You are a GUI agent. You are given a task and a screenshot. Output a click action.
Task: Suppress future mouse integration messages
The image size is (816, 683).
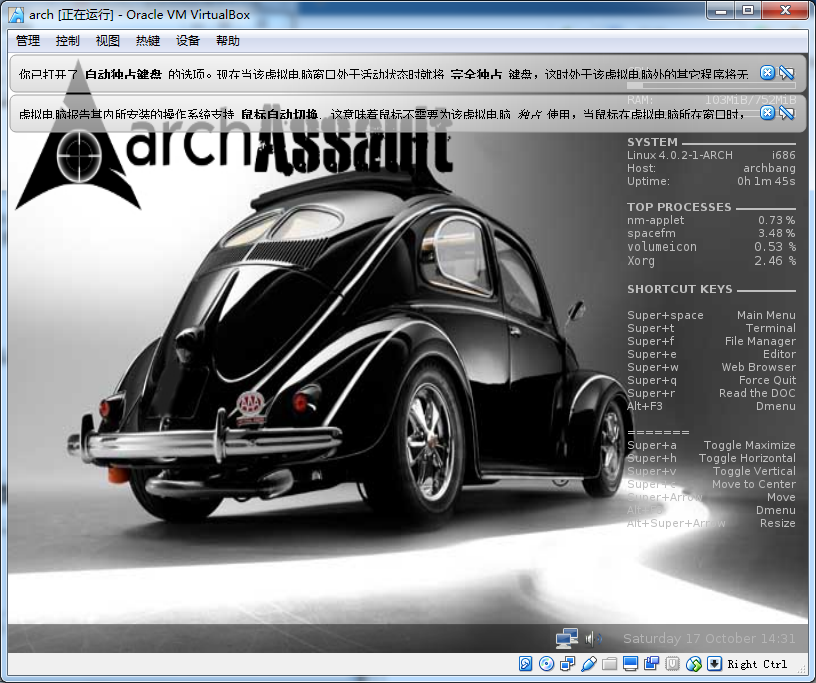tap(786, 112)
